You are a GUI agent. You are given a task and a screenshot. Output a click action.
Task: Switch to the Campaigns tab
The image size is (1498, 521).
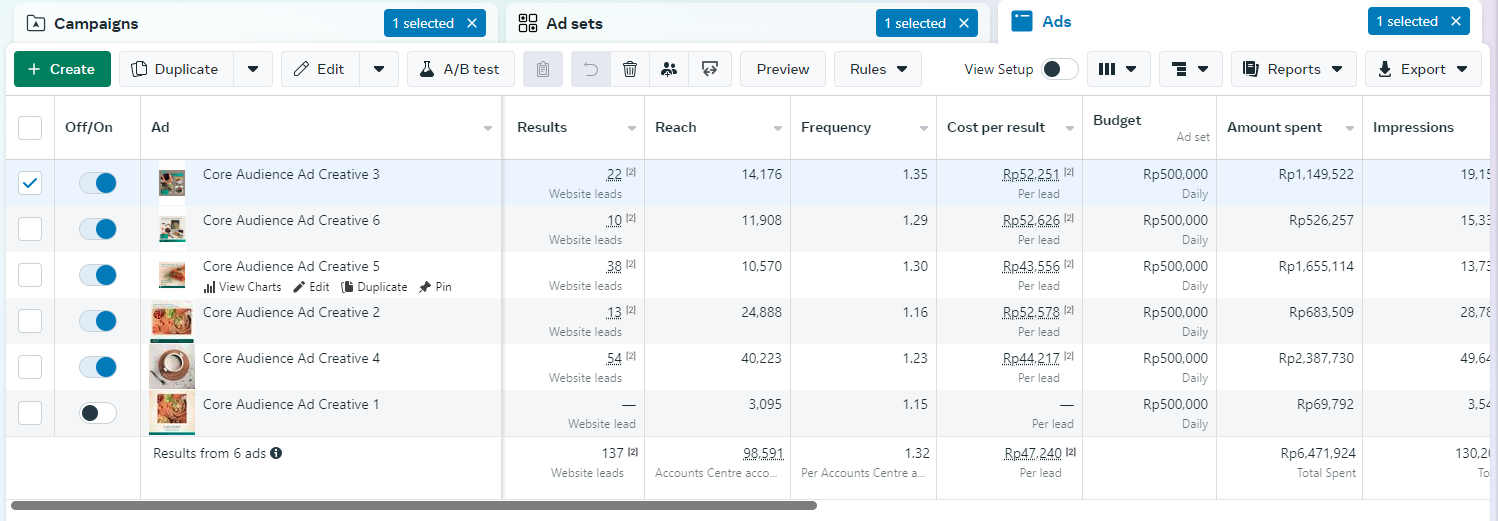click(96, 23)
